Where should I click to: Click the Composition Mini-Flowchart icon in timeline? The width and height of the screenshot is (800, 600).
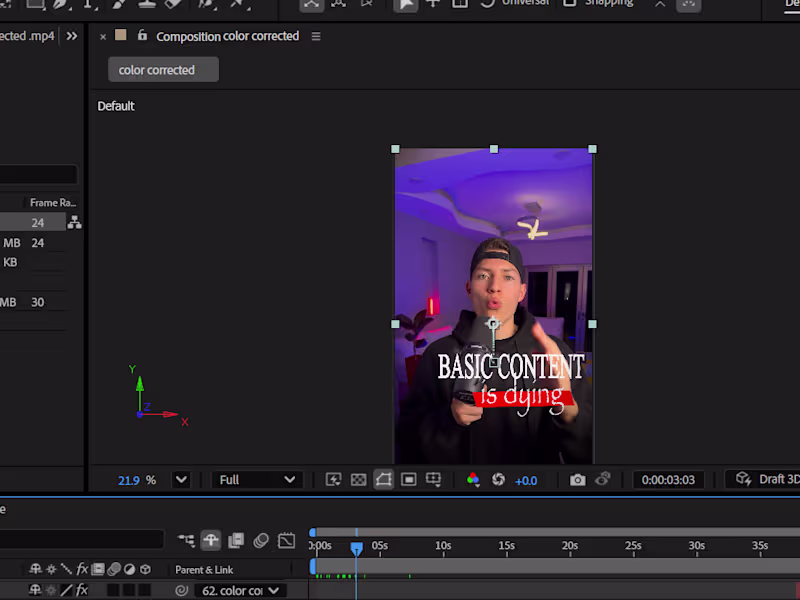pos(186,541)
